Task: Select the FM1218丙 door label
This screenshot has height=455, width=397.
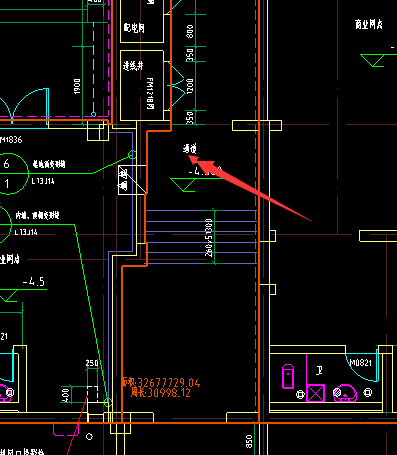Action: pyautogui.click(x=150, y=94)
